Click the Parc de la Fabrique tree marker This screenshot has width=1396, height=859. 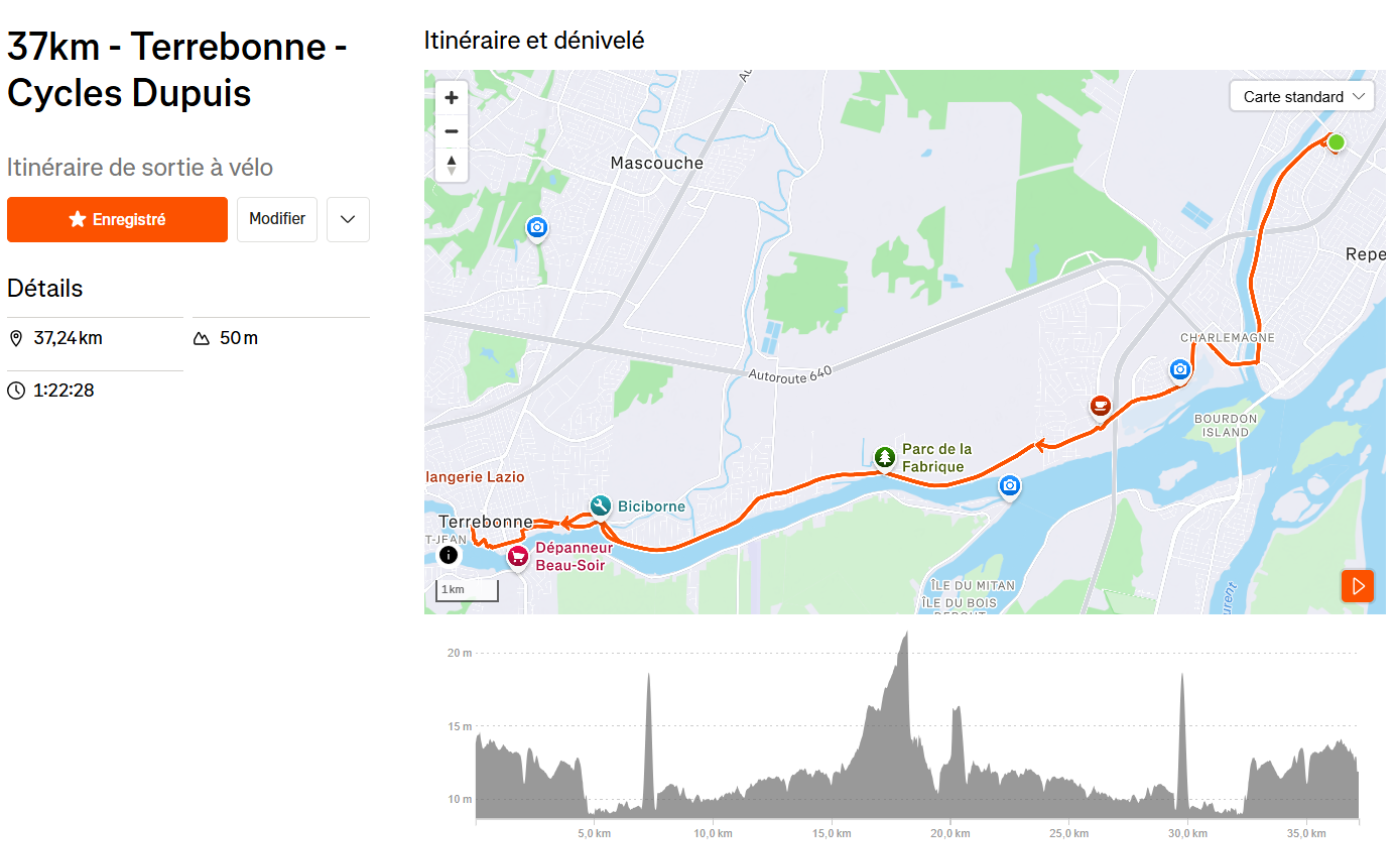pyautogui.click(x=885, y=457)
